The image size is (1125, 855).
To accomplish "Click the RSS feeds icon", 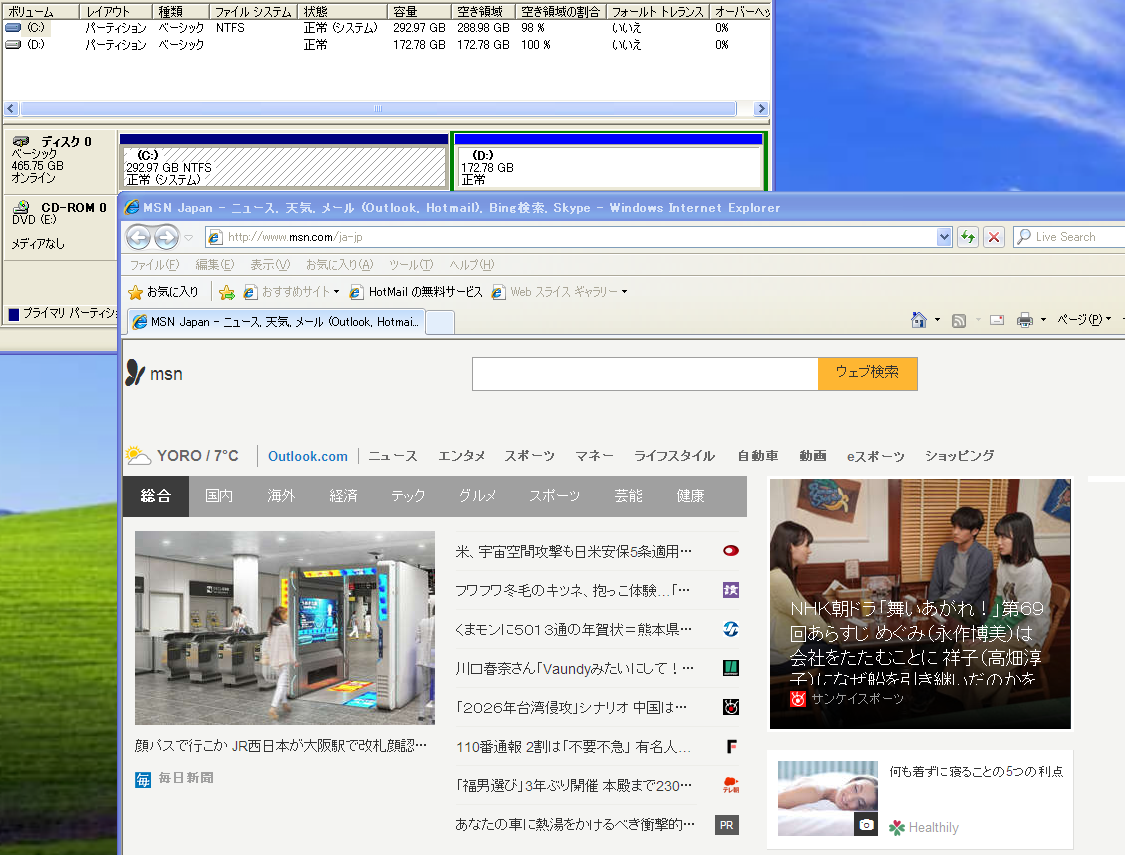I will click(959, 321).
